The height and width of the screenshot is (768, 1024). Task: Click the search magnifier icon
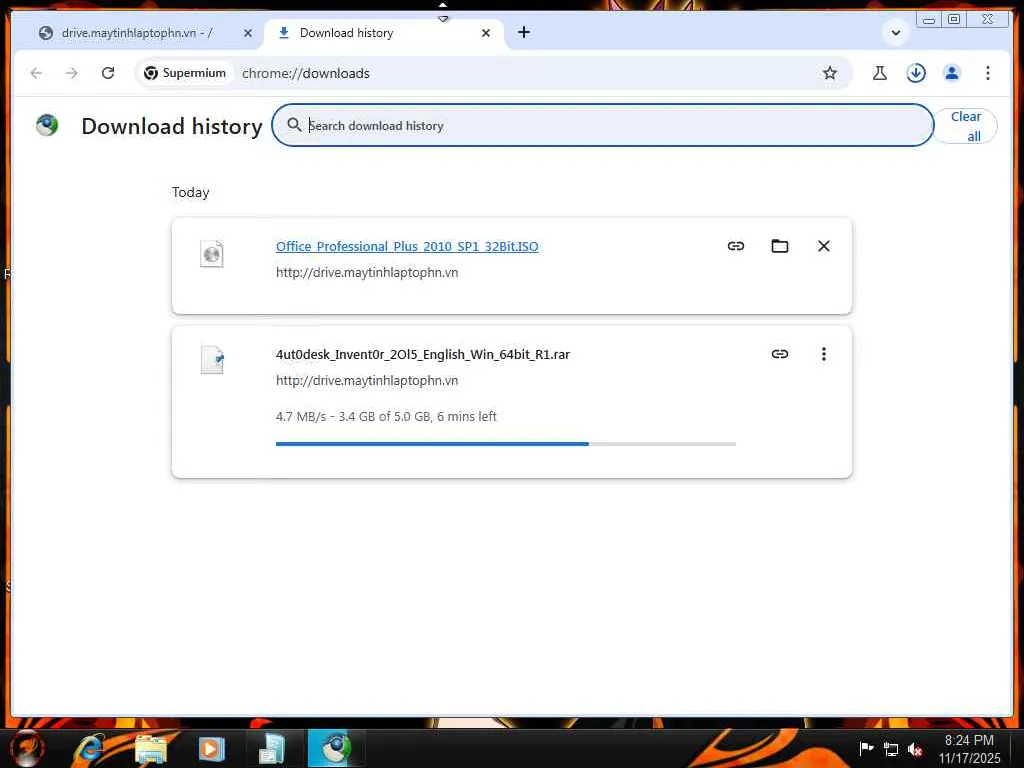tap(294, 125)
